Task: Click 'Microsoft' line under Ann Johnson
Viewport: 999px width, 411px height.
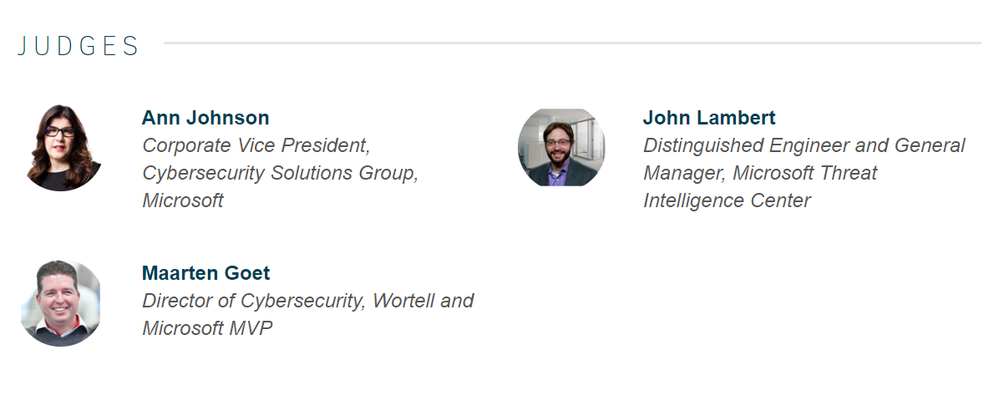Action: [x=183, y=201]
